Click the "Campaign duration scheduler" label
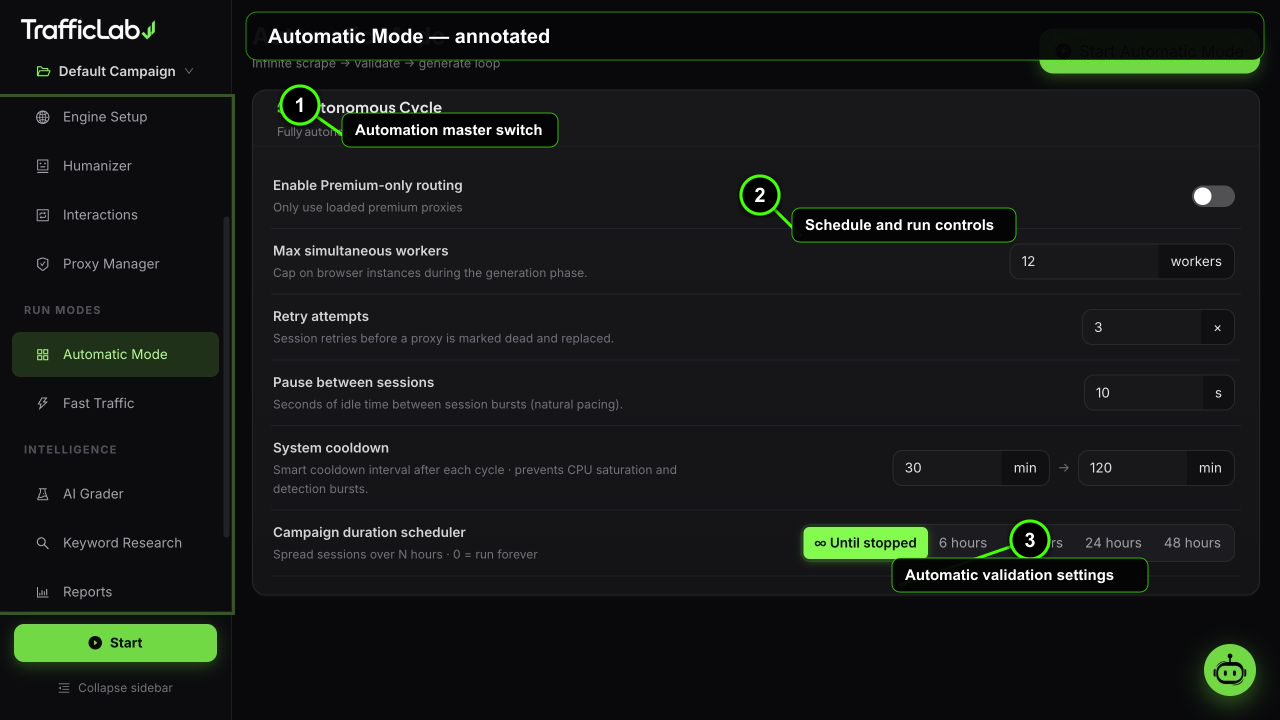 click(369, 532)
